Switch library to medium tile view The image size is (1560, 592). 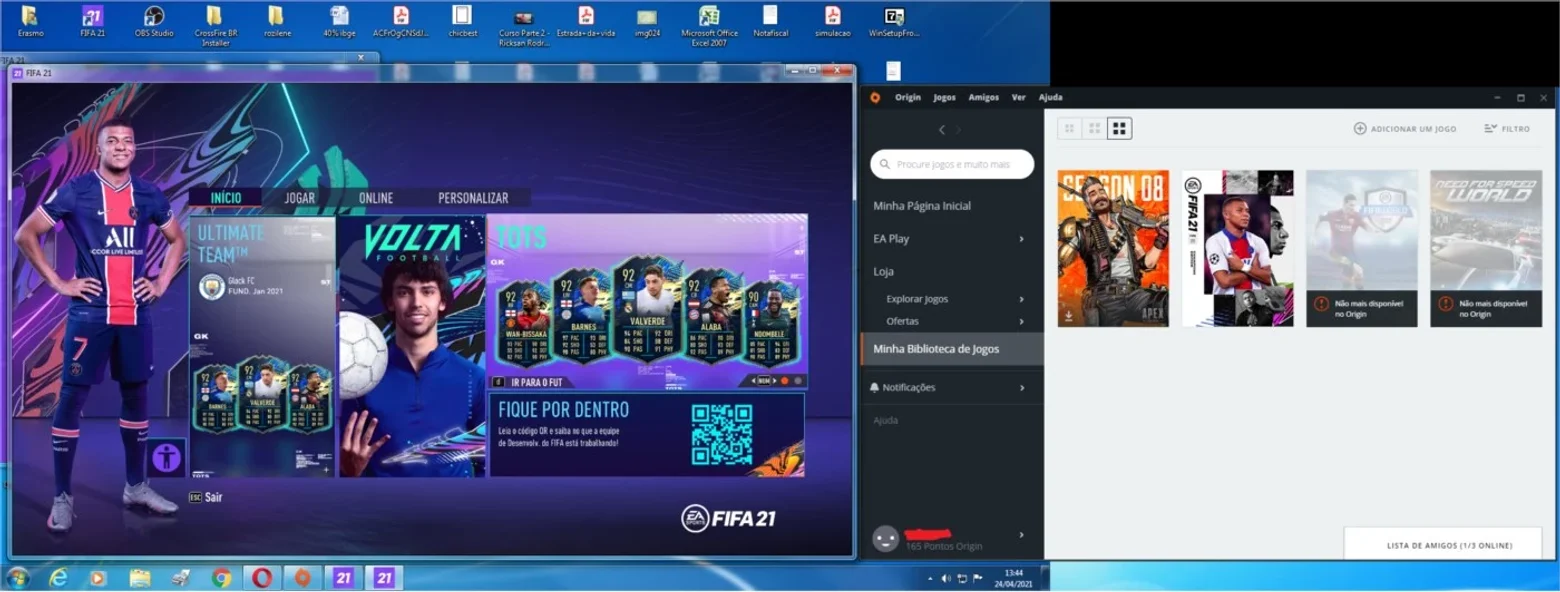coord(1095,128)
